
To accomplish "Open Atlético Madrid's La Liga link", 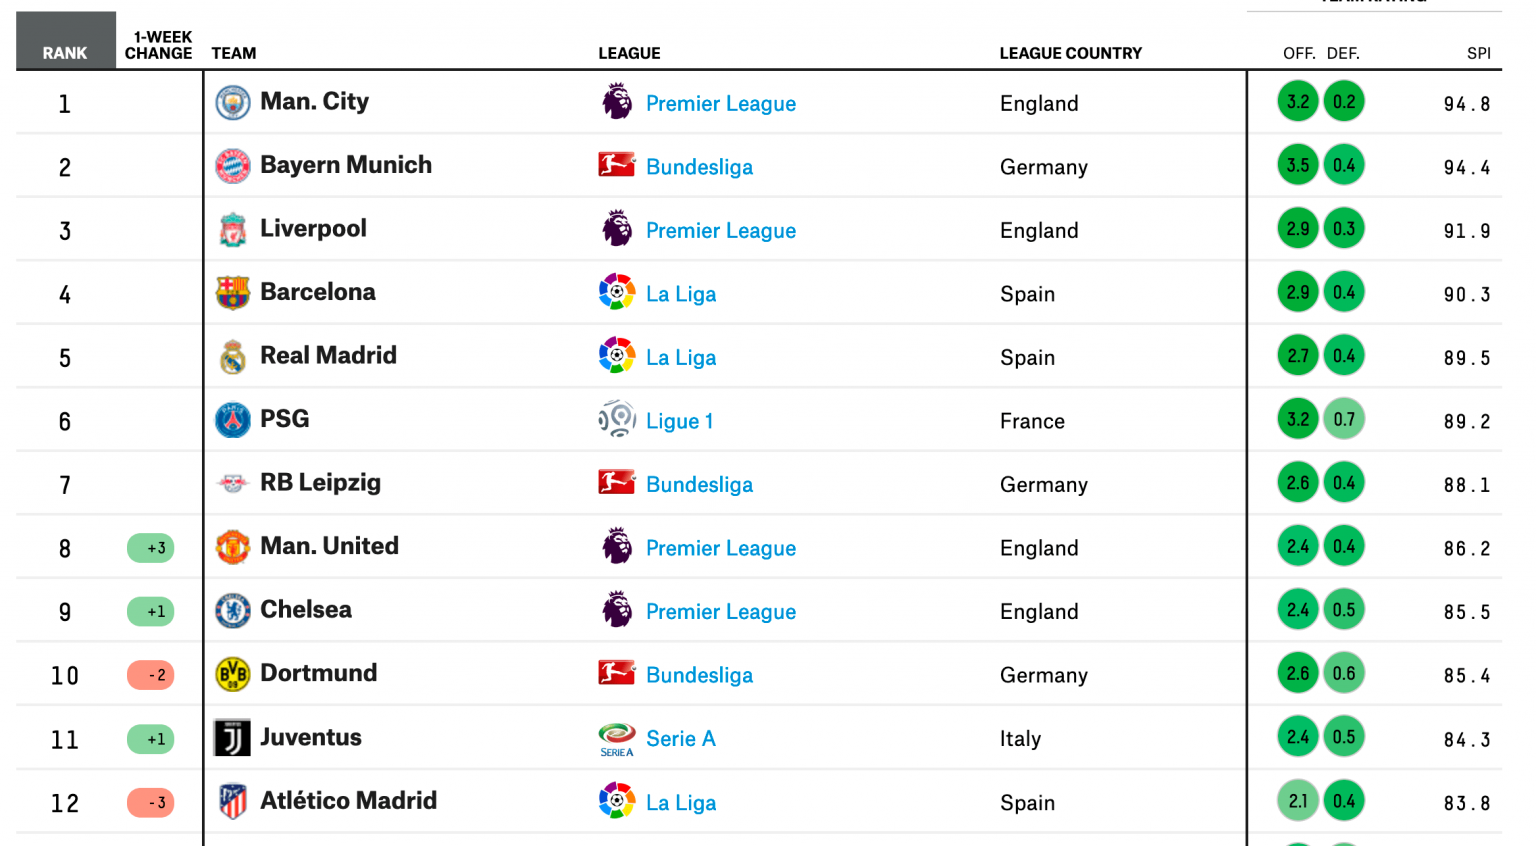I will (x=680, y=803).
